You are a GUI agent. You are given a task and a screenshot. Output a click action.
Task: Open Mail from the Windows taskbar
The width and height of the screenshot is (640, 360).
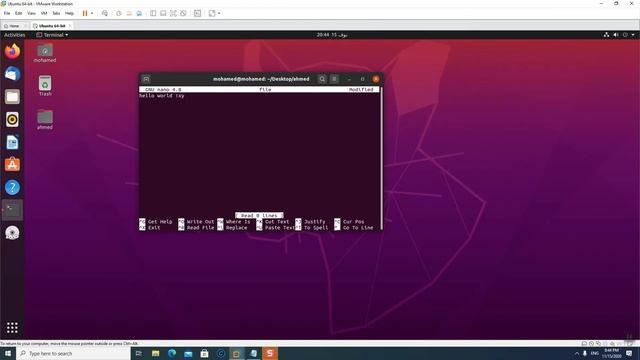pos(188,353)
